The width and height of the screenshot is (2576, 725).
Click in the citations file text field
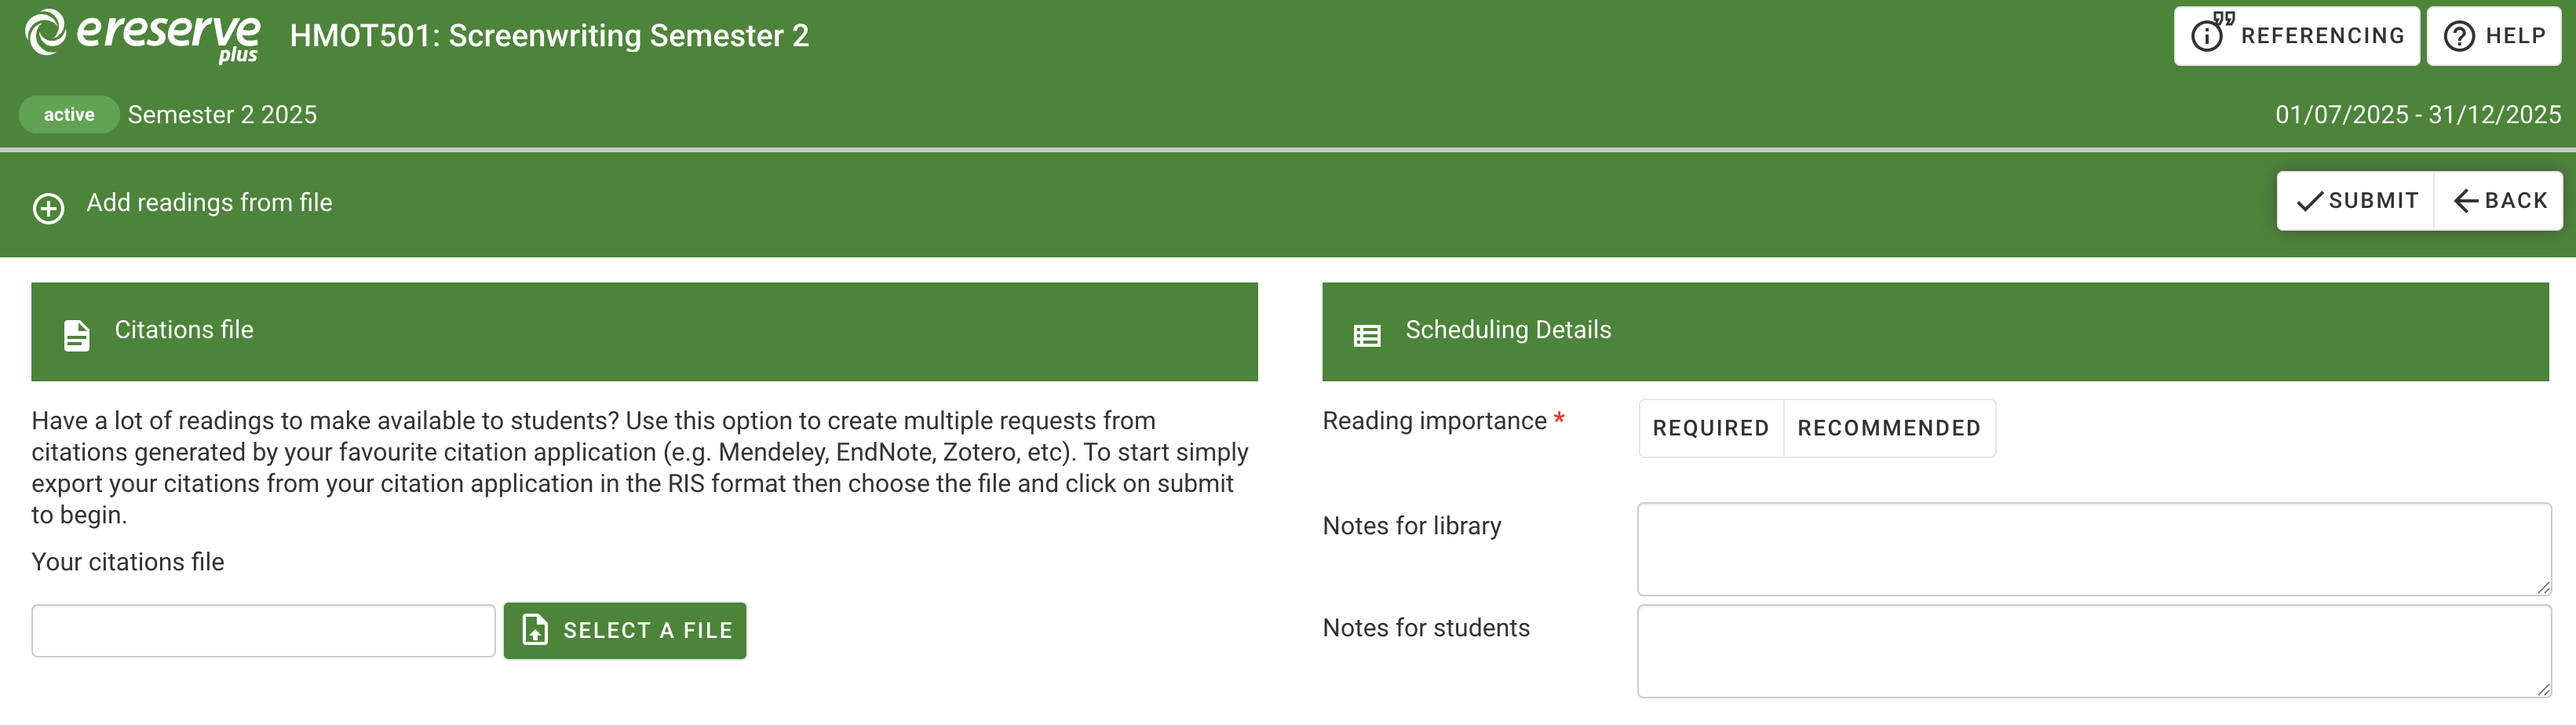(x=263, y=630)
